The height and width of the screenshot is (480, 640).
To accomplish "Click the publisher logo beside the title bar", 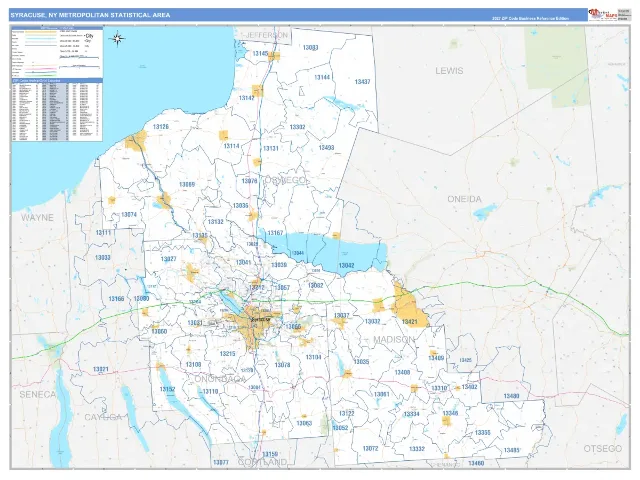I will (602, 14).
